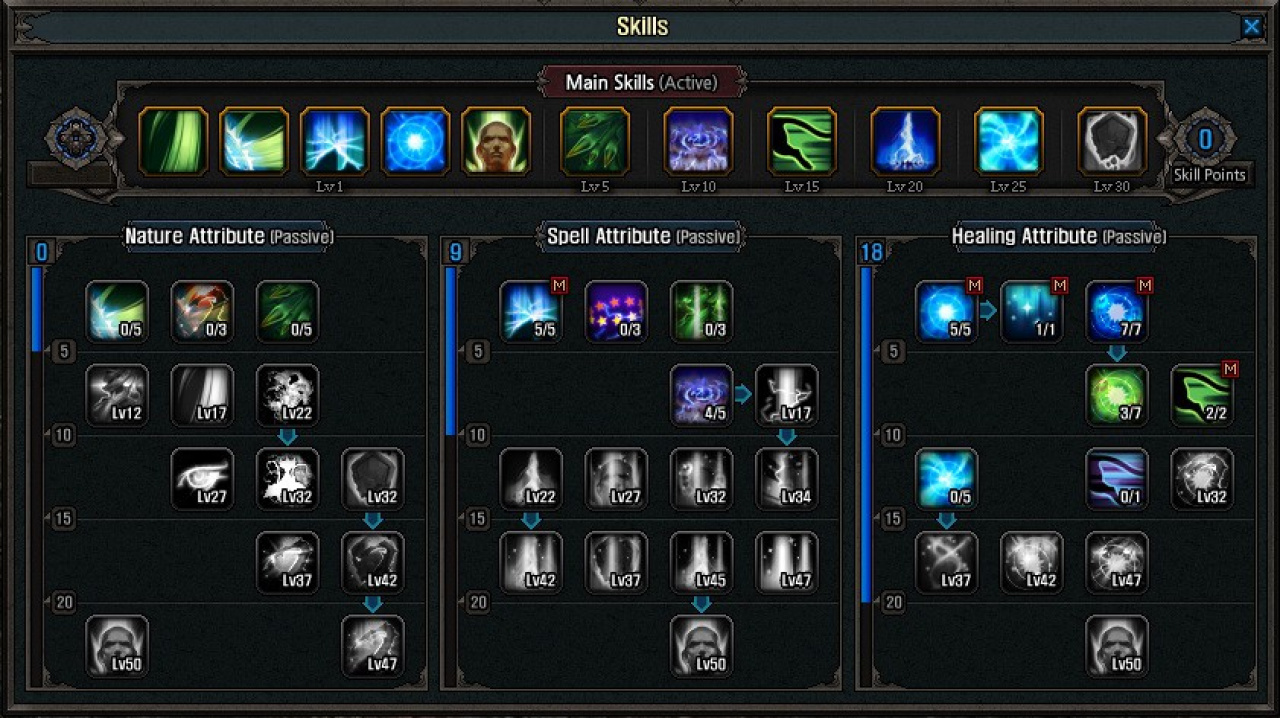Click the Nature skill with 0/3 points
1280x718 pixels.
point(202,312)
